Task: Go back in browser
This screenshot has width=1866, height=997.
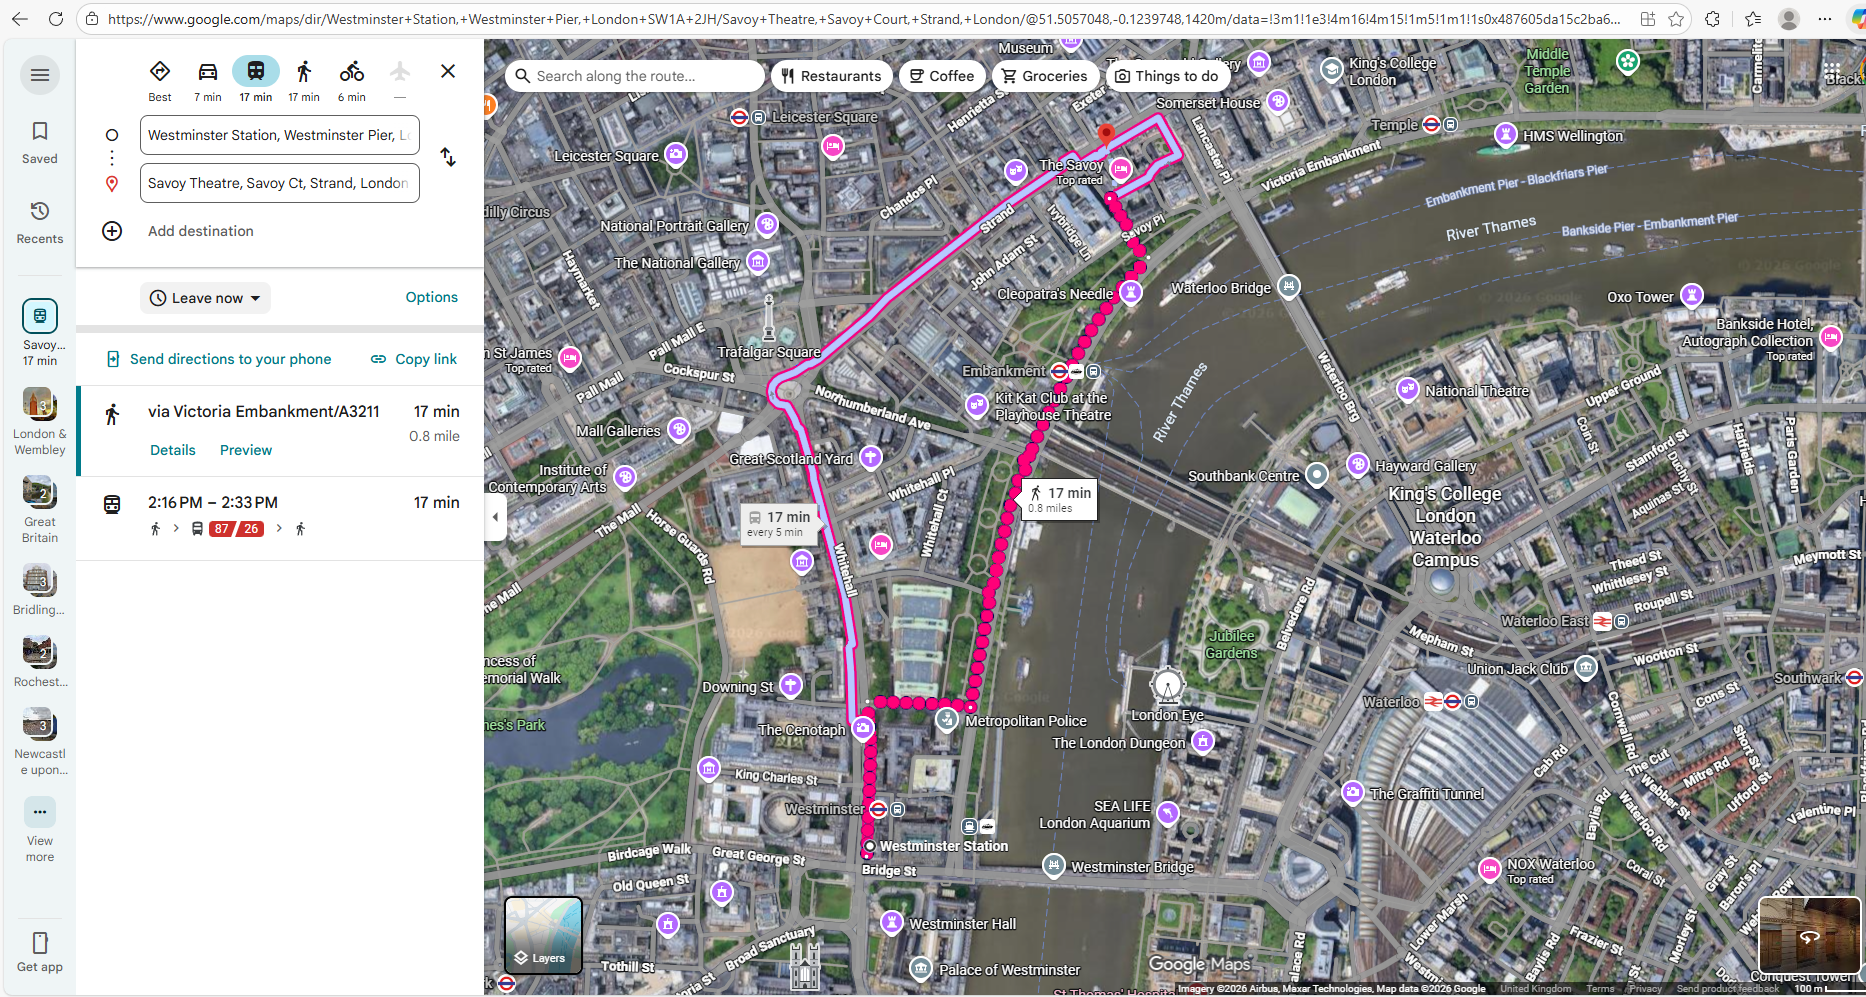Action: coord(20,19)
